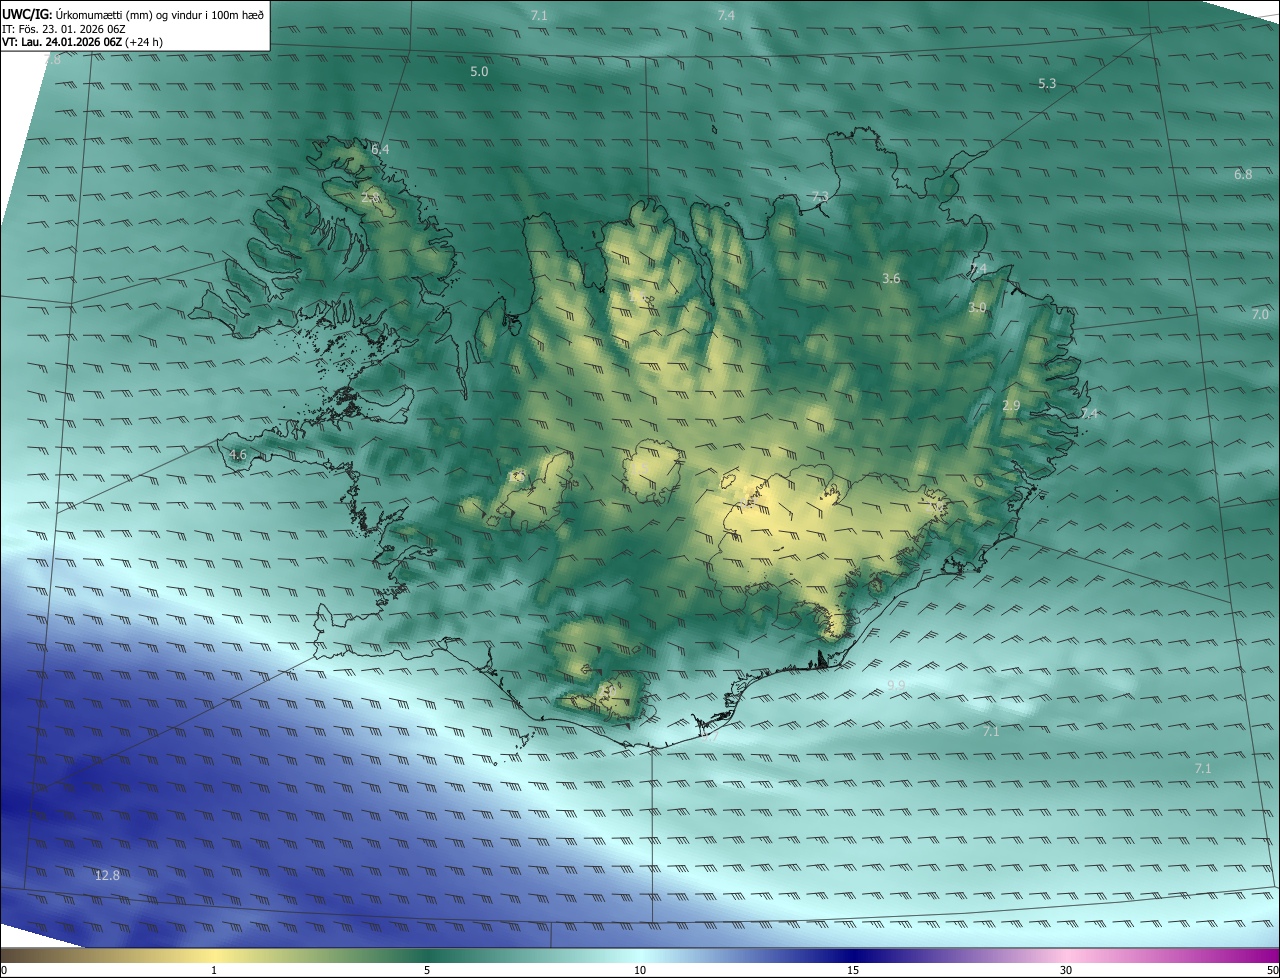Click the color scale tick label 10

coord(640,970)
